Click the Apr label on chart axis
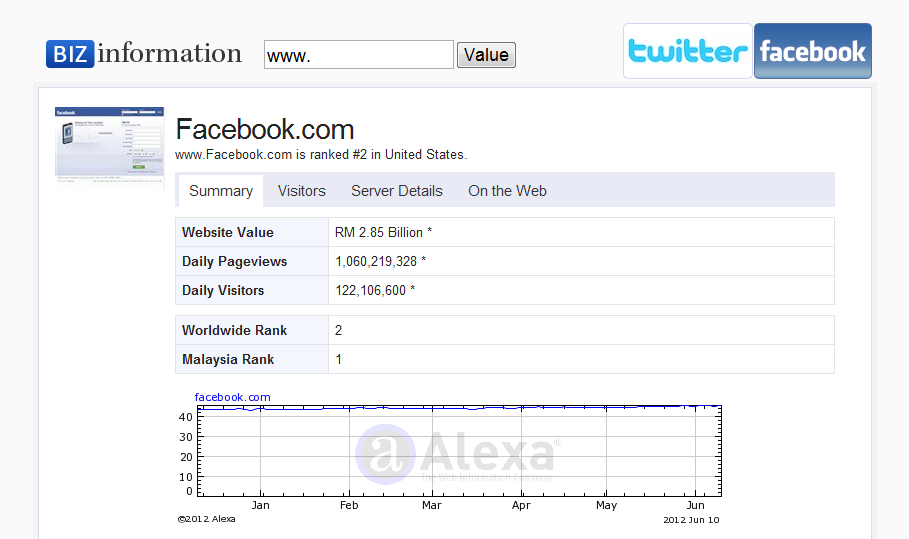909x539 pixels. (521, 505)
